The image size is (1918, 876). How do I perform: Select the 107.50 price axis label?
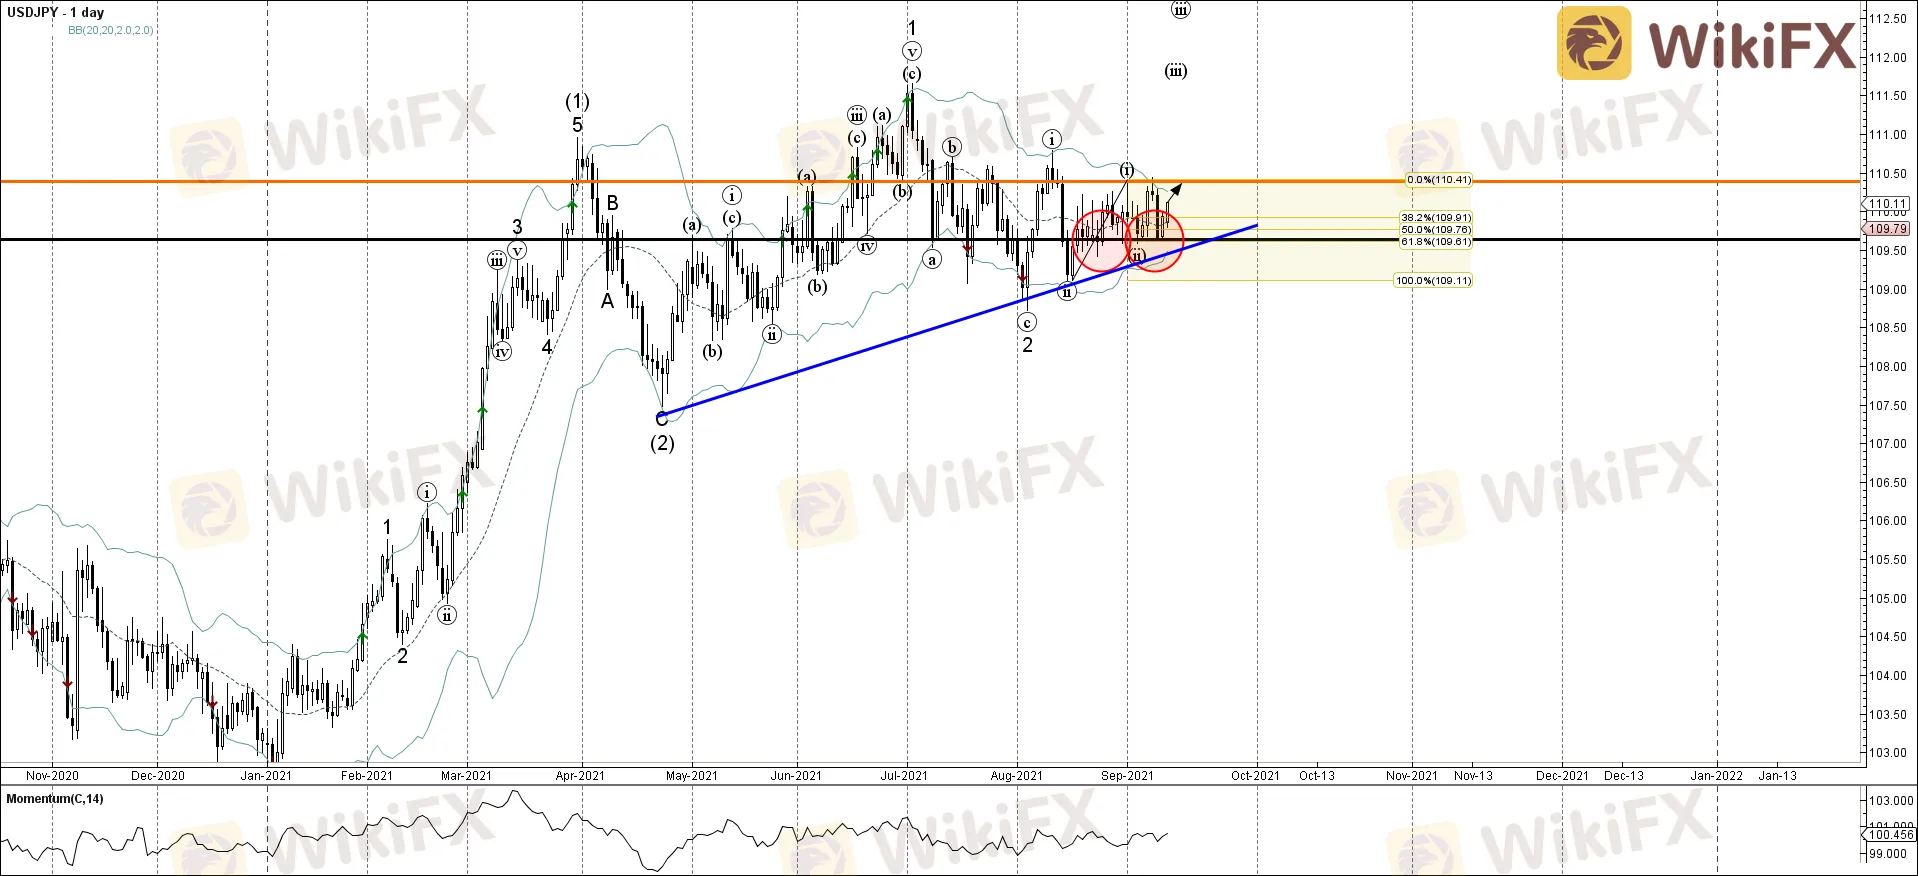[1888, 406]
